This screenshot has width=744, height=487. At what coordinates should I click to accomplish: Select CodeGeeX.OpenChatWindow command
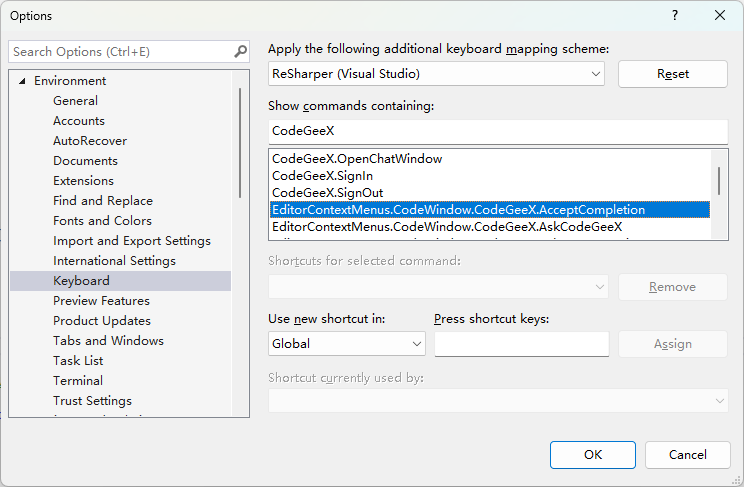click(357, 159)
